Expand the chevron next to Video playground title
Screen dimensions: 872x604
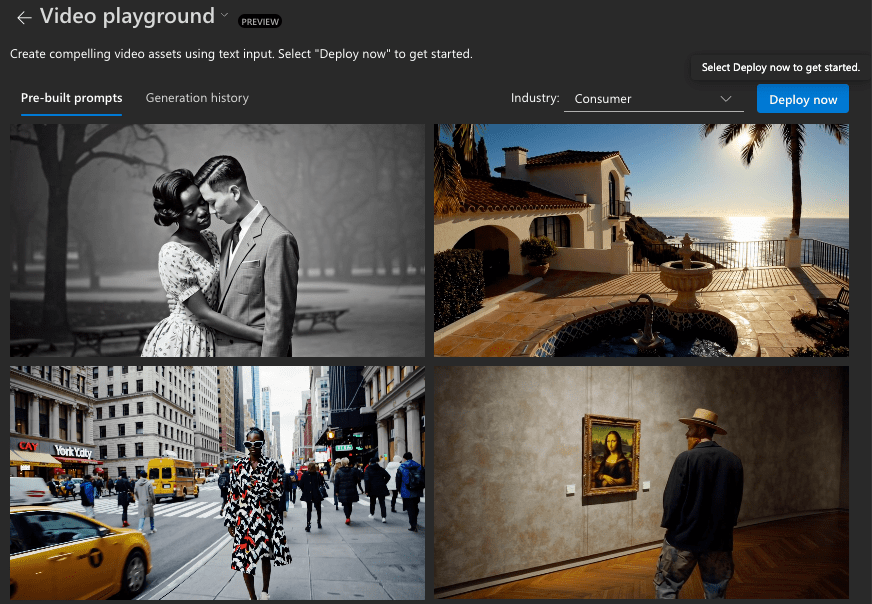click(x=225, y=16)
